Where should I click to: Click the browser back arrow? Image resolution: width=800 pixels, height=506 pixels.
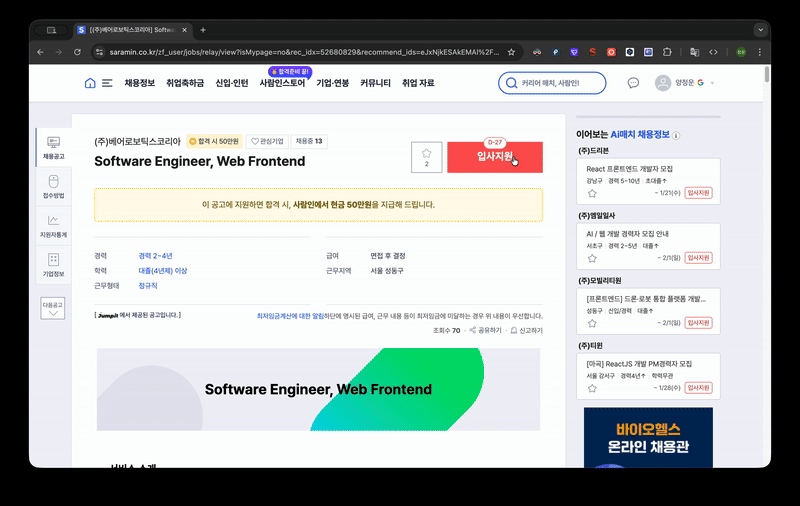tap(40, 52)
